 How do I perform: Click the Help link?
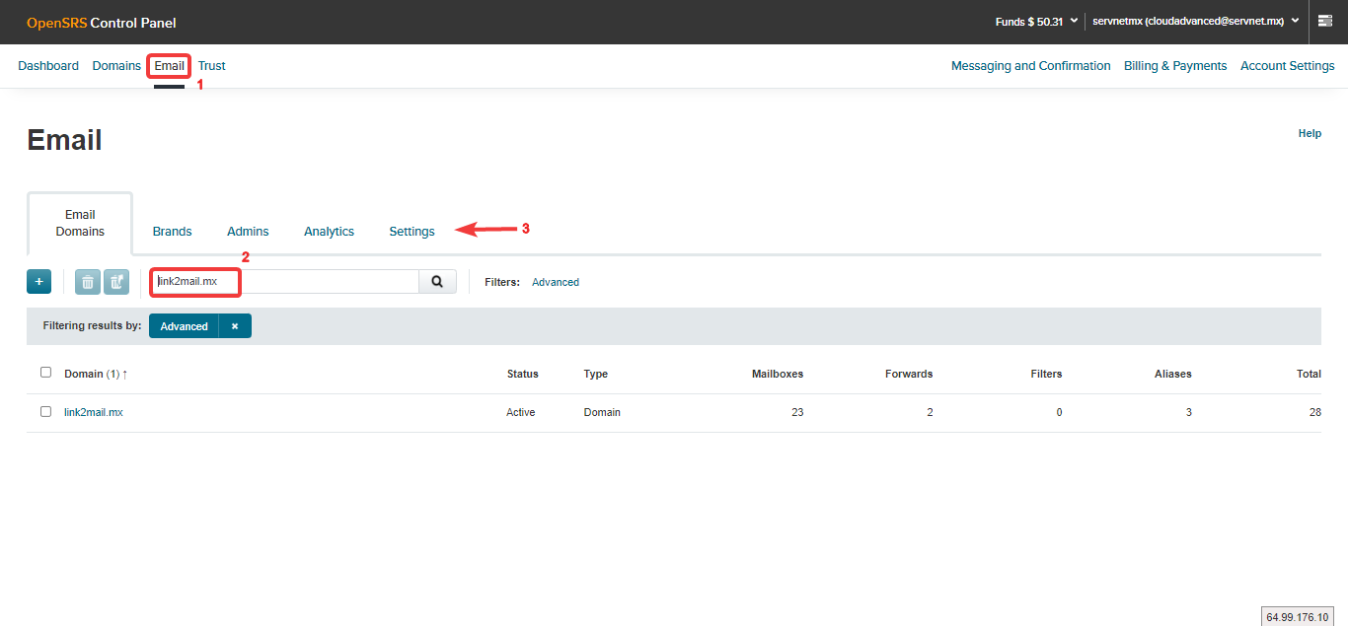pyautogui.click(x=1309, y=133)
